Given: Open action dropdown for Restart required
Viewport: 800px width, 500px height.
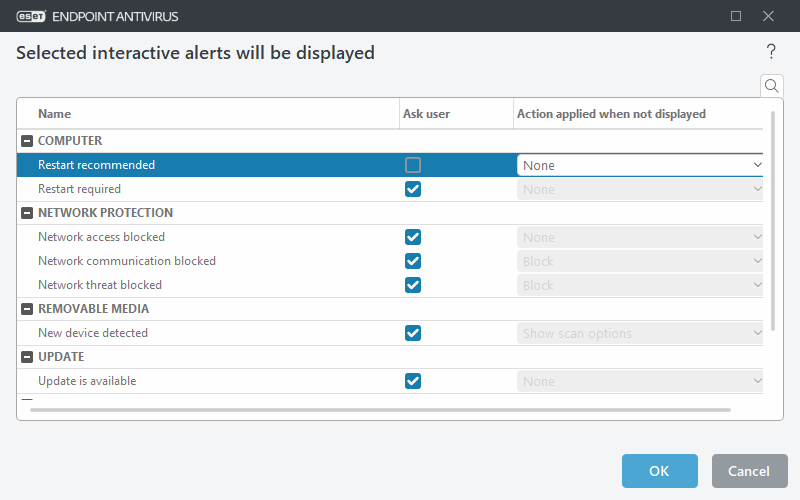Looking at the screenshot, I should [640, 189].
